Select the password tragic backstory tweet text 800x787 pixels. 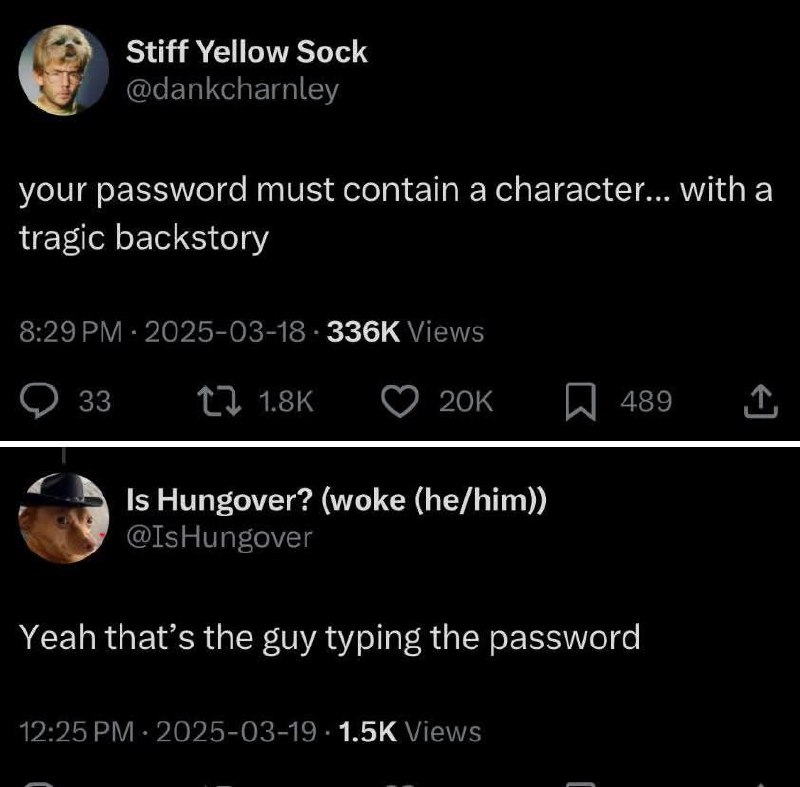coord(396,213)
